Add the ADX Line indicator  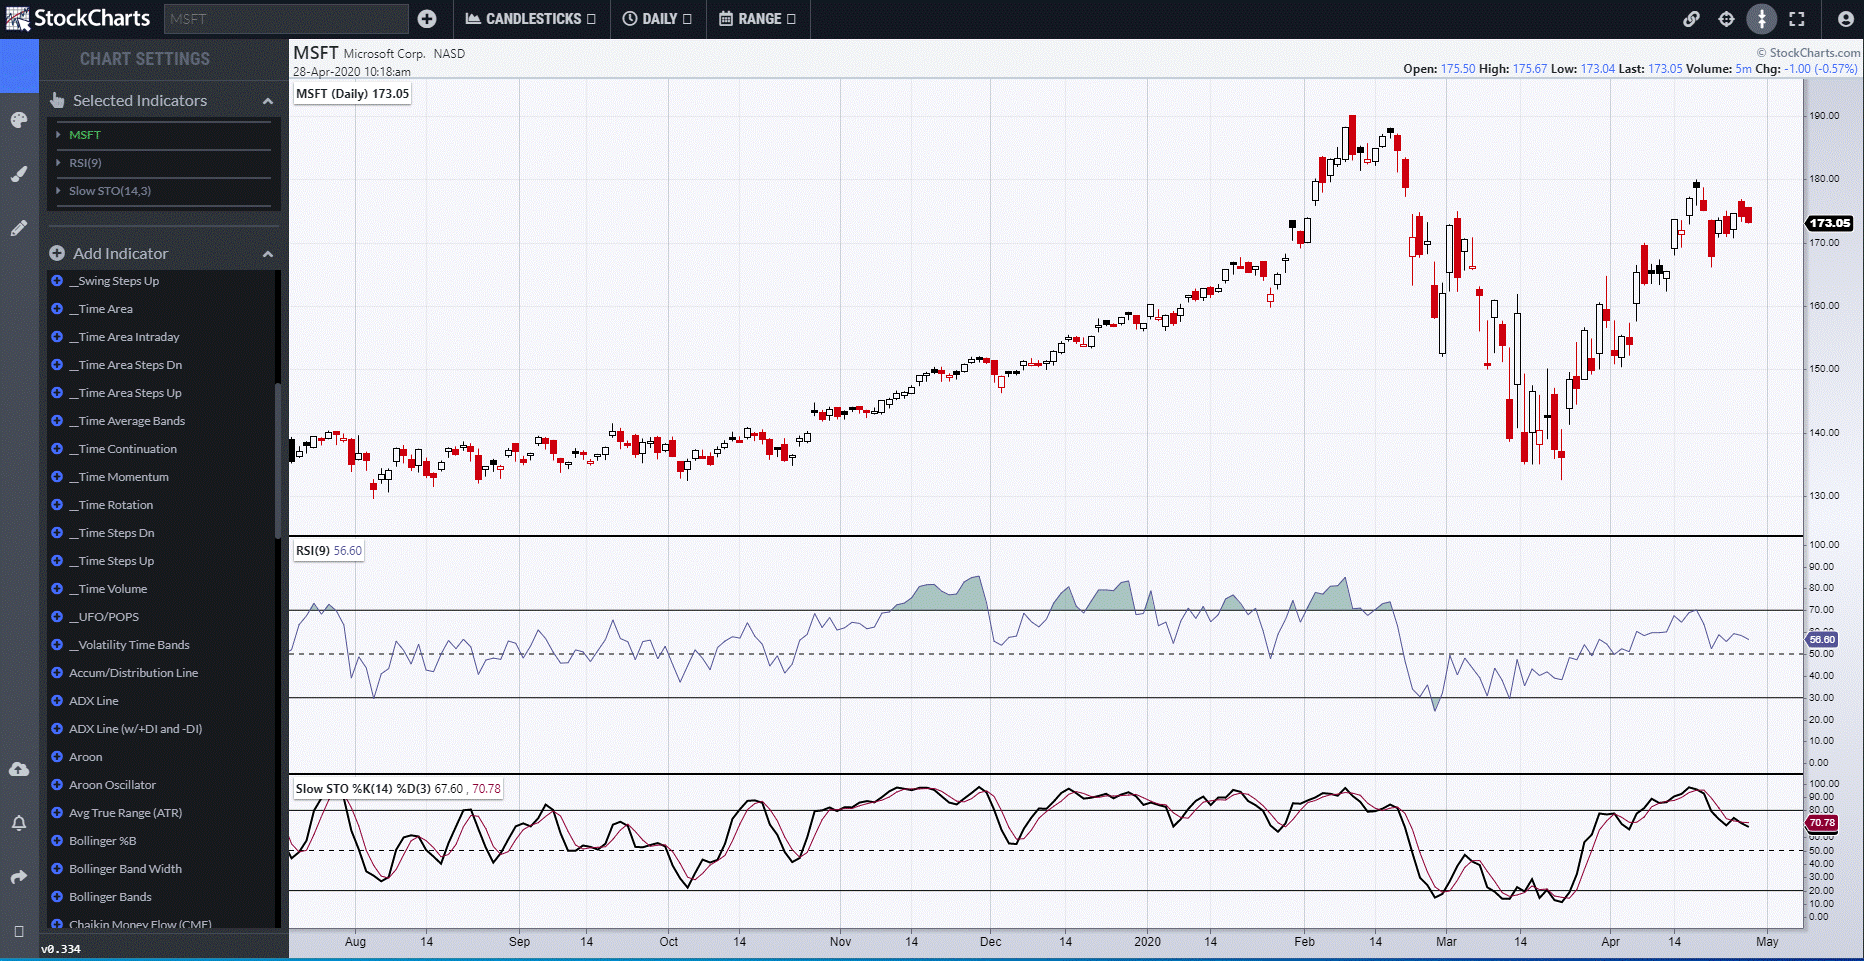(x=93, y=701)
